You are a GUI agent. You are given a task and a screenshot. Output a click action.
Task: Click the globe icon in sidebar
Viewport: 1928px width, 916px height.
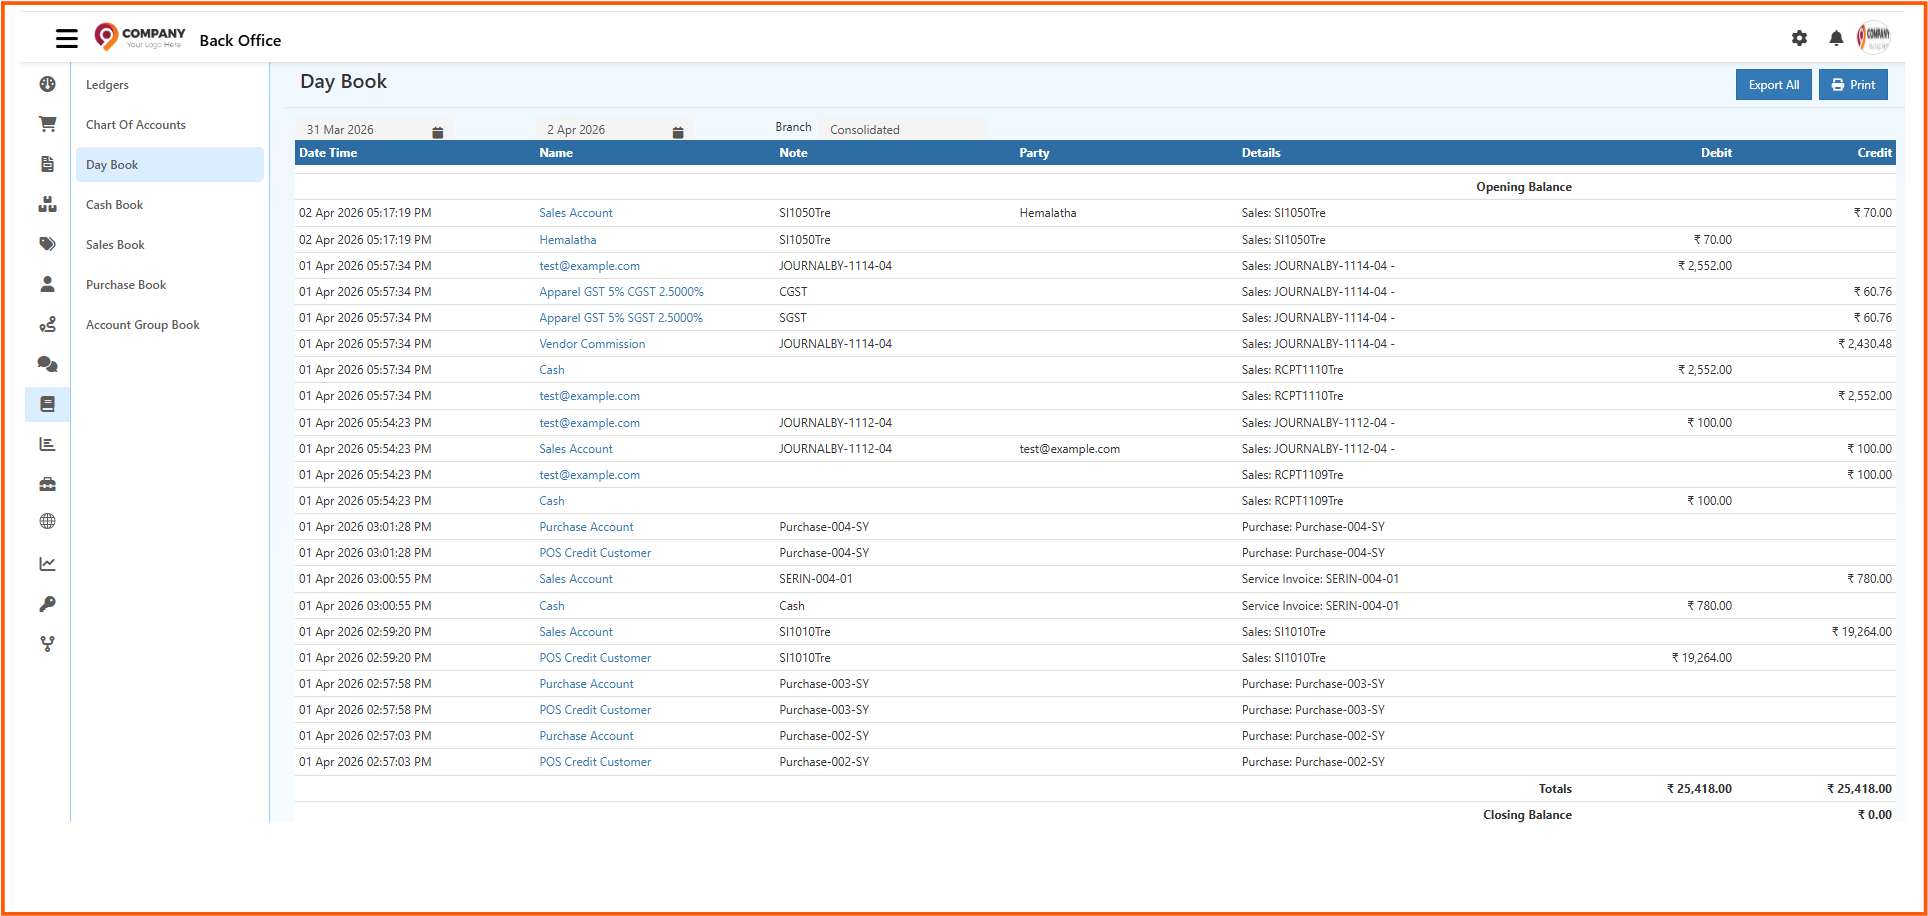[47, 521]
